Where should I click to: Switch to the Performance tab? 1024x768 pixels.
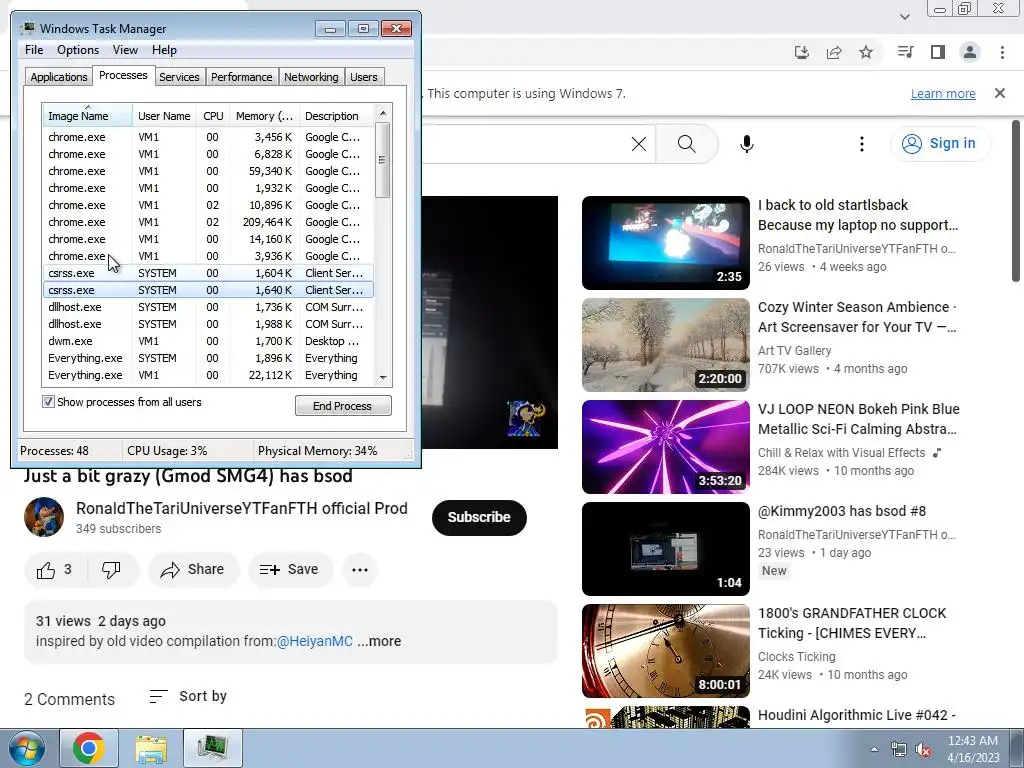point(242,77)
